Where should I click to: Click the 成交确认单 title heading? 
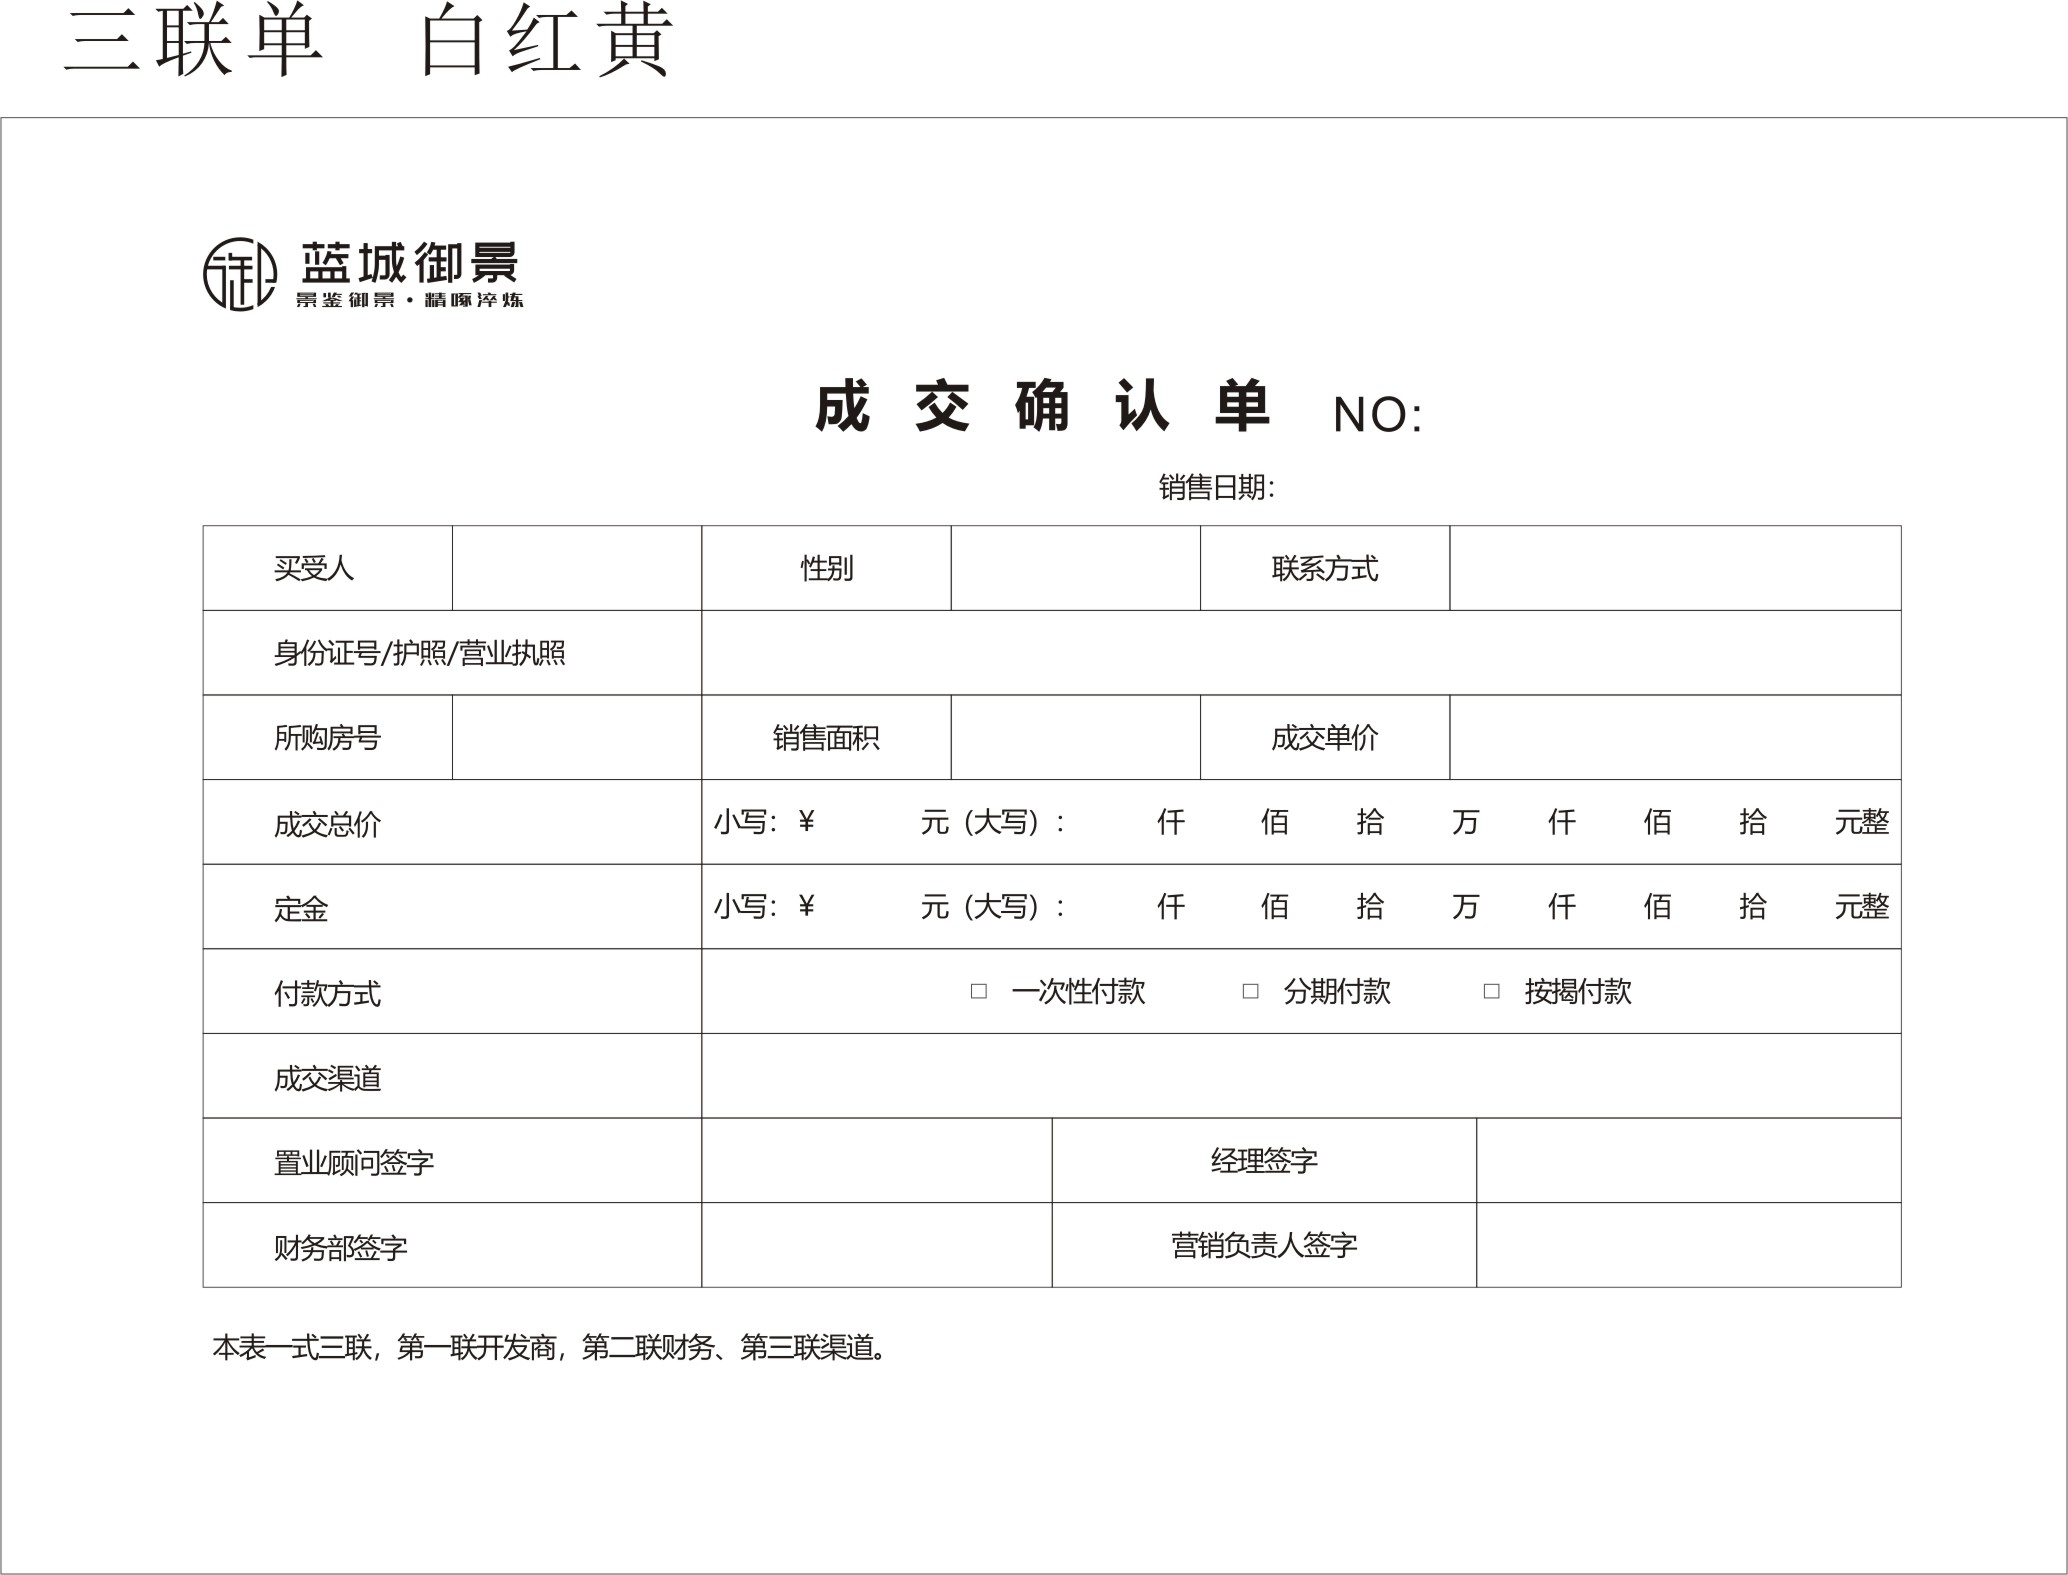tap(1042, 408)
